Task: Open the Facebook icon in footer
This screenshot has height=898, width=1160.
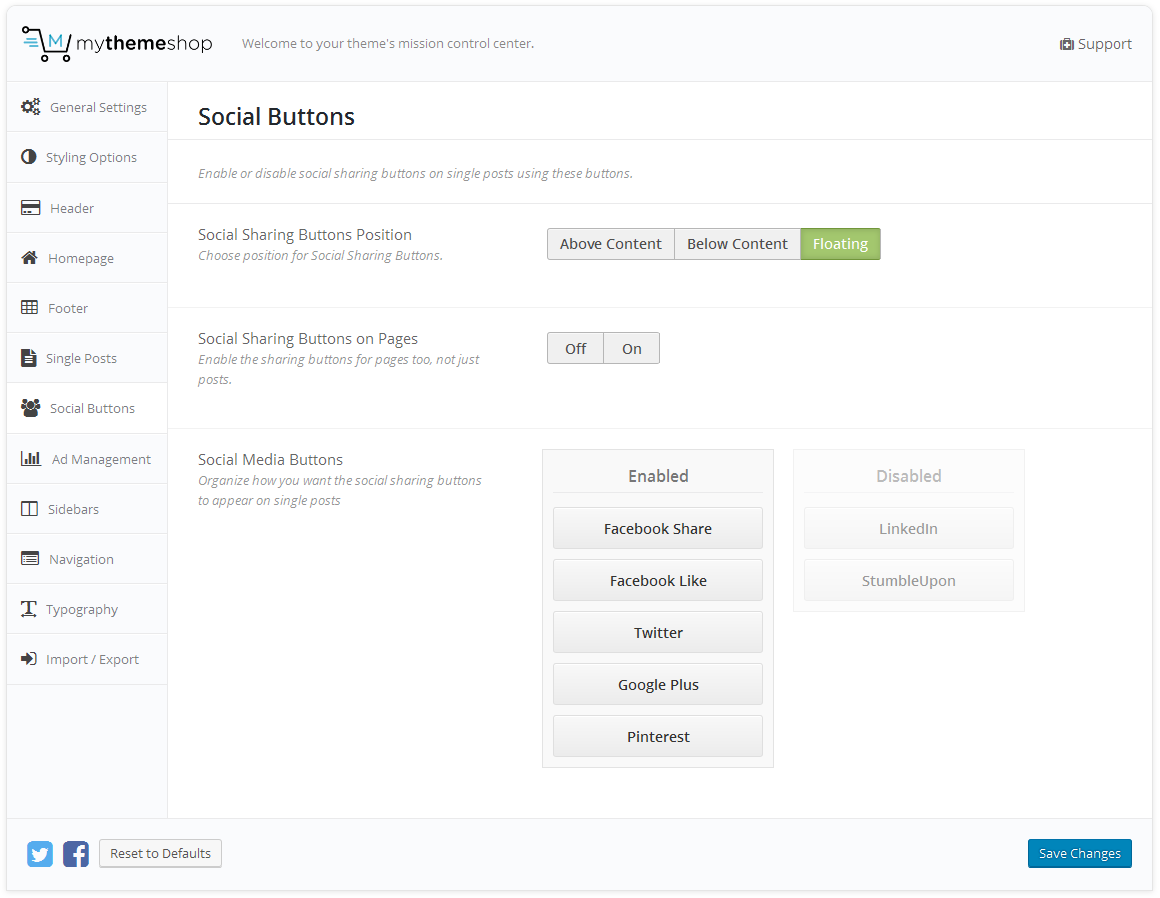Action: 76,854
